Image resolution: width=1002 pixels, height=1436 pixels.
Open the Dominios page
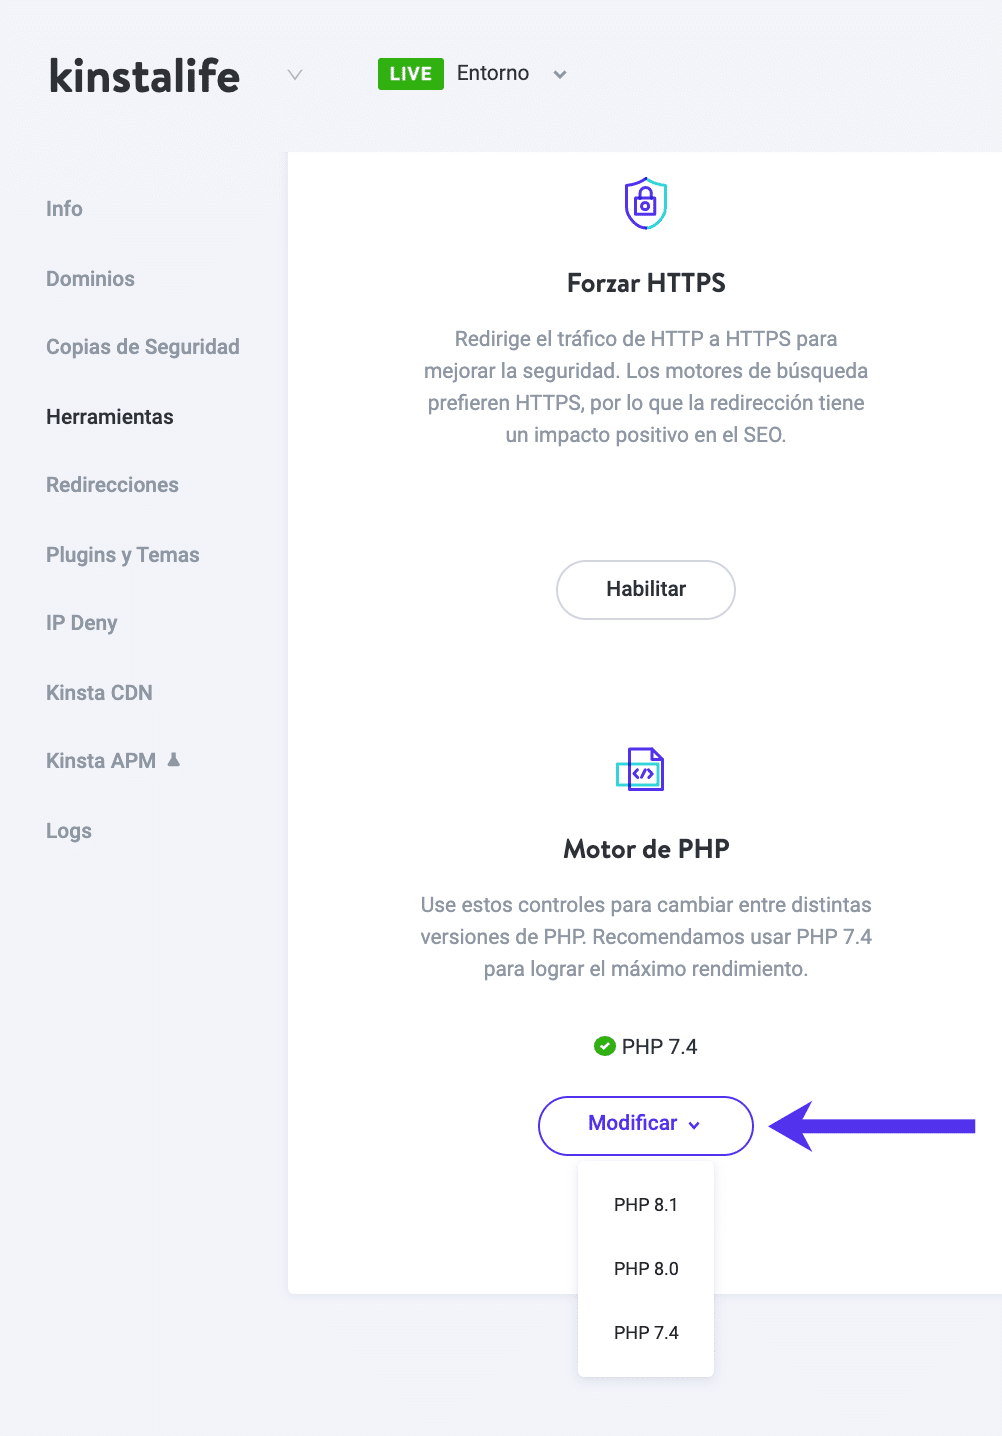point(90,279)
